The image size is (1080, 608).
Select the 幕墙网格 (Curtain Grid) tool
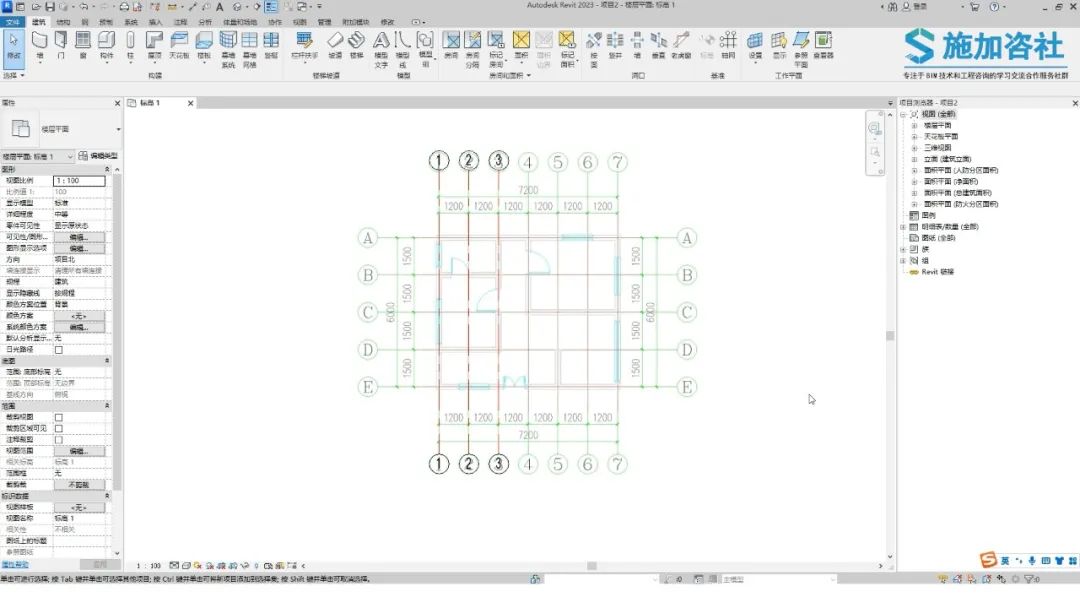point(249,49)
